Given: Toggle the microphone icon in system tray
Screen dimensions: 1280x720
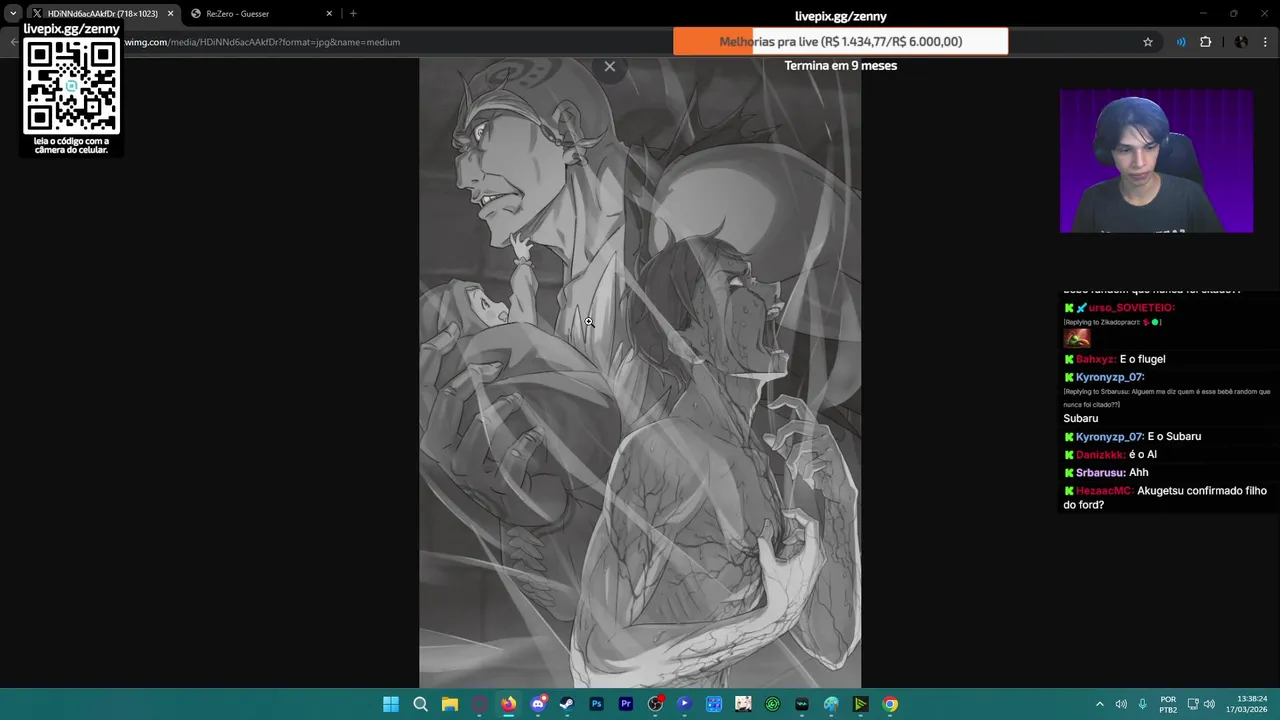Looking at the screenshot, I should (1142, 704).
